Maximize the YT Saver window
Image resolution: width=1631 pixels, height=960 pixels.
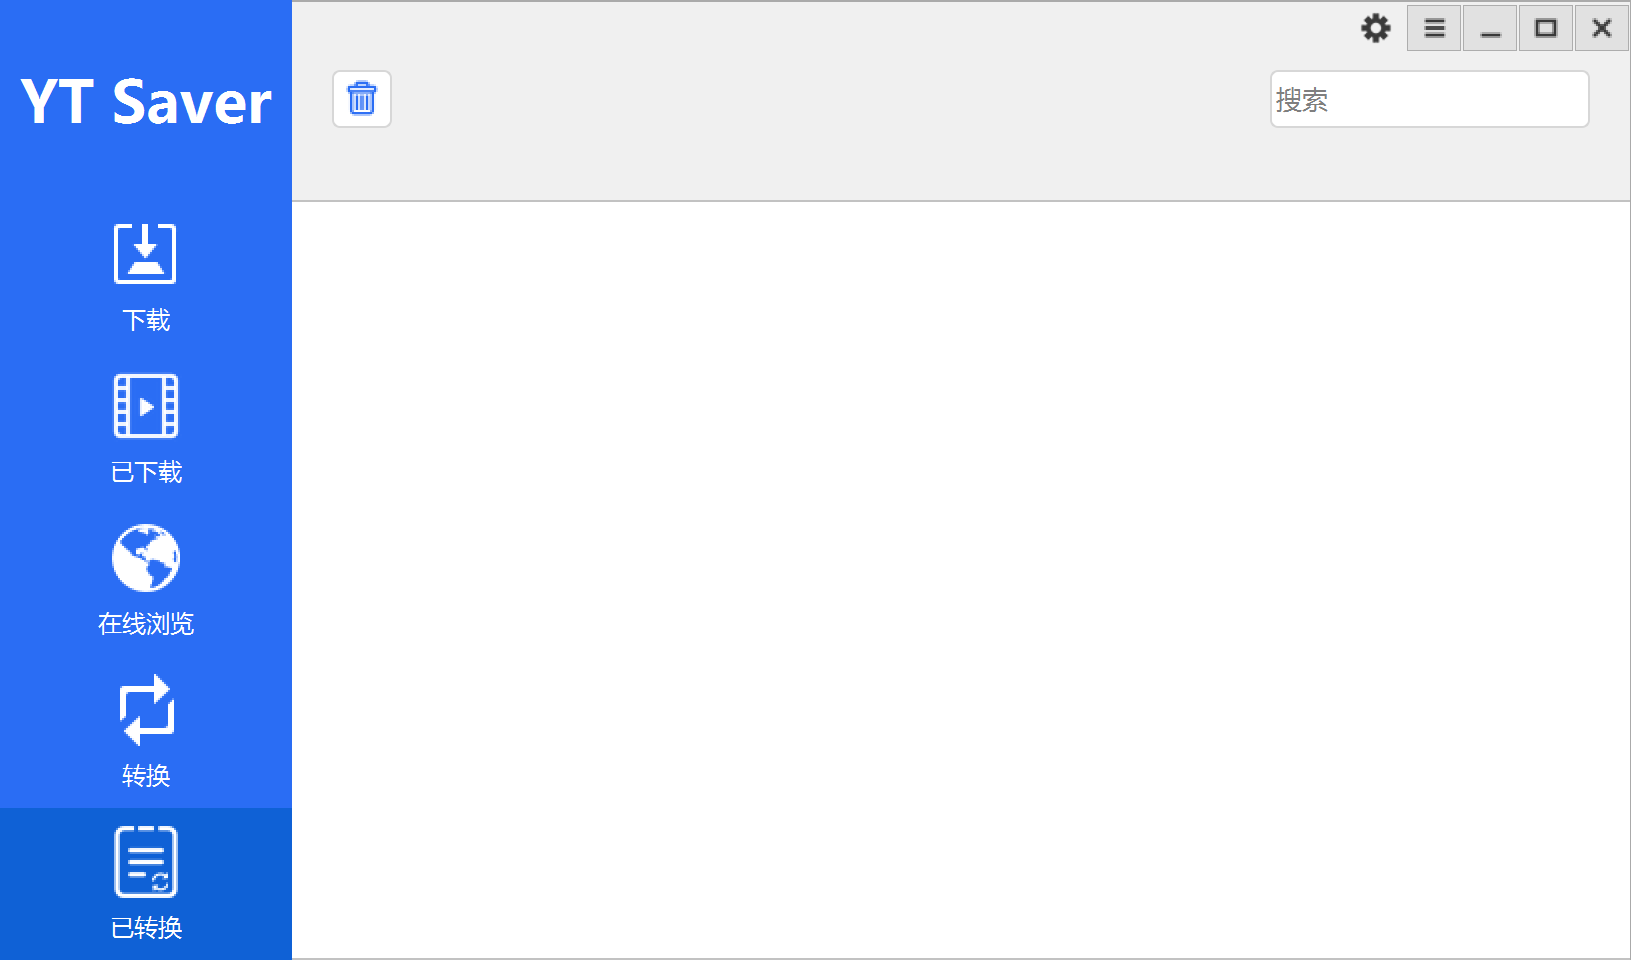pyautogui.click(x=1546, y=28)
